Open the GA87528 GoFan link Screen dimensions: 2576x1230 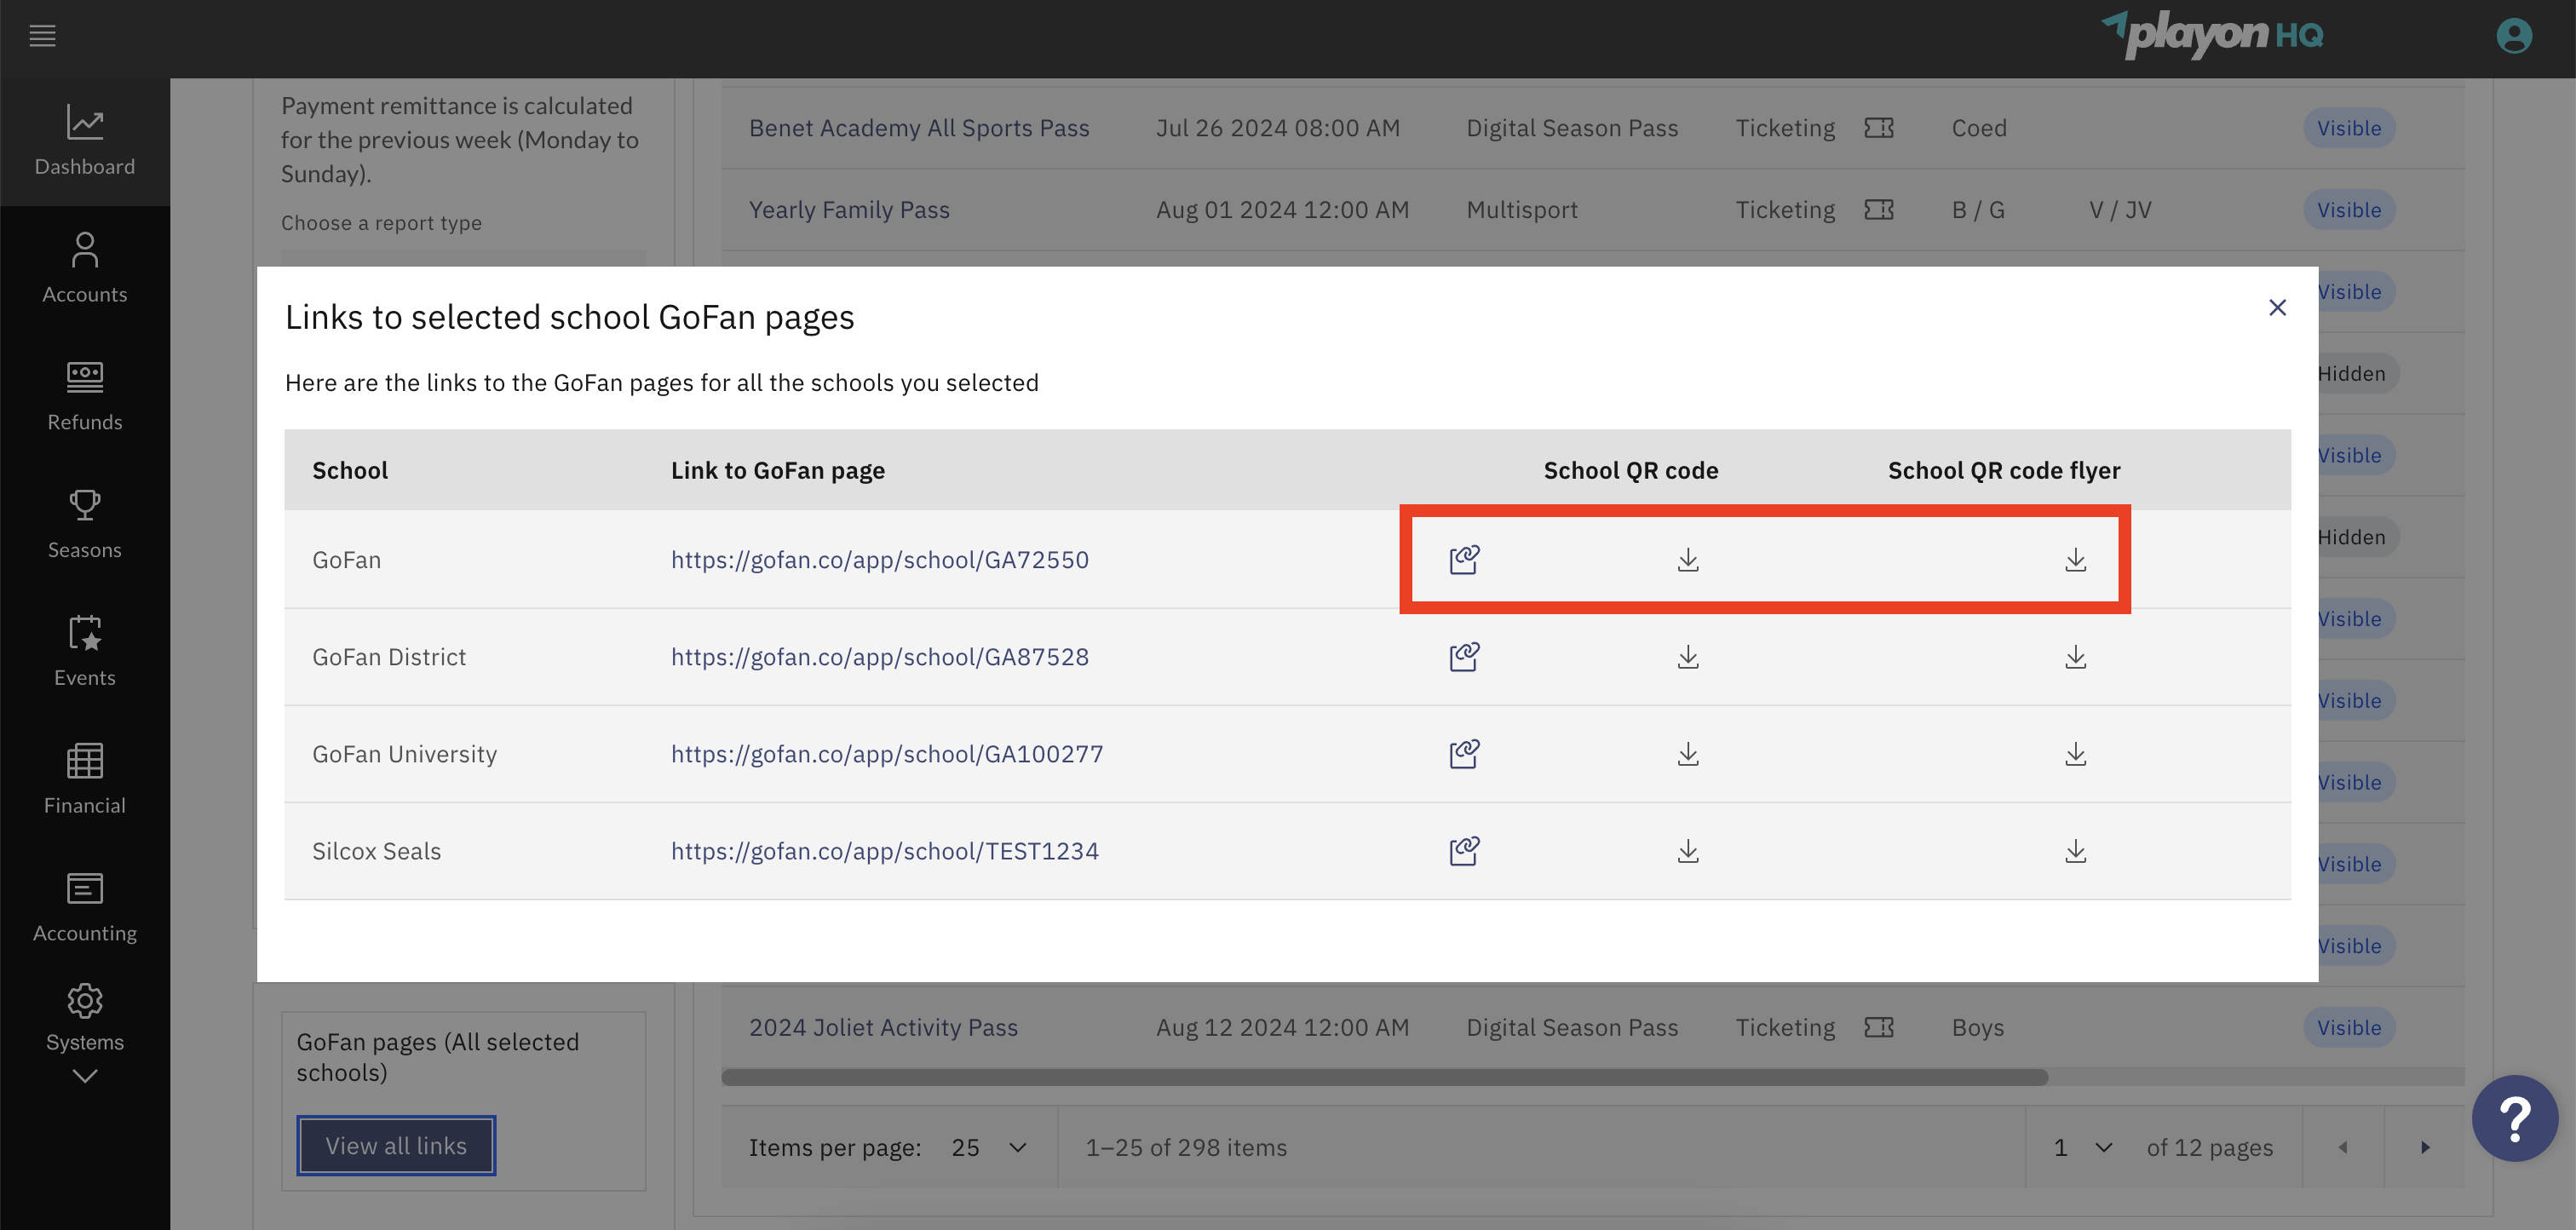(x=880, y=657)
